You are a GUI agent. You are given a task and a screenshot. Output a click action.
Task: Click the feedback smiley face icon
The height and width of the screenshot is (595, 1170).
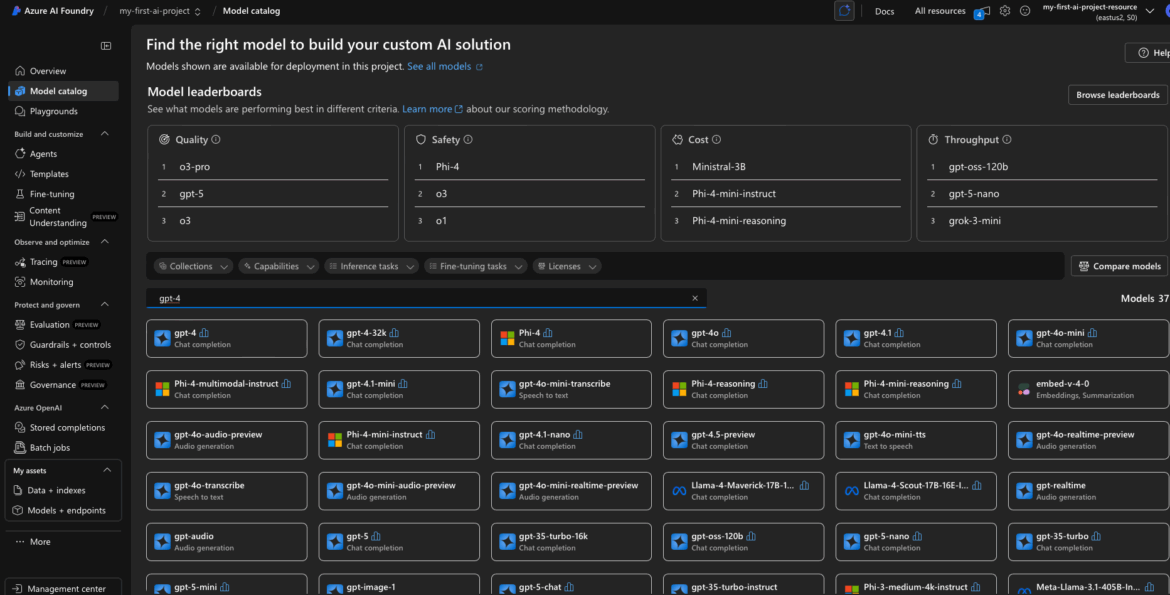pyautogui.click(x=1025, y=11)
